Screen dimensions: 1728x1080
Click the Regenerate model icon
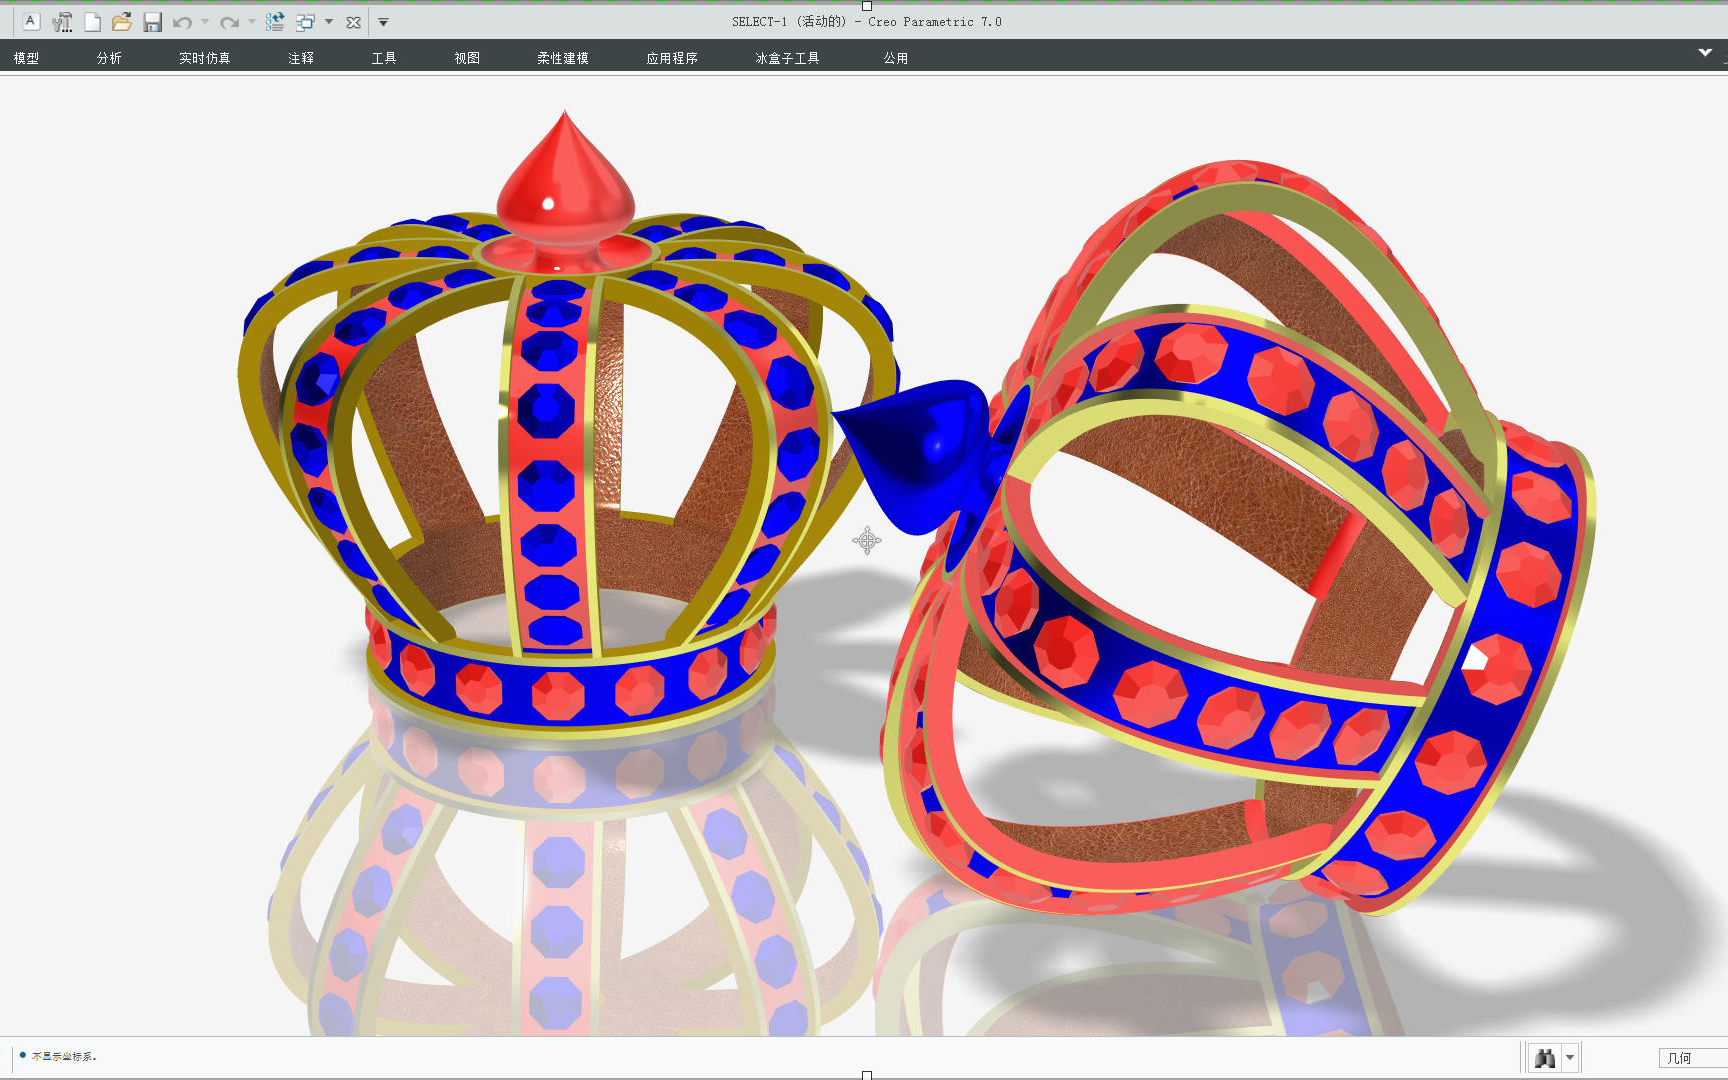[x=275, y=22]
